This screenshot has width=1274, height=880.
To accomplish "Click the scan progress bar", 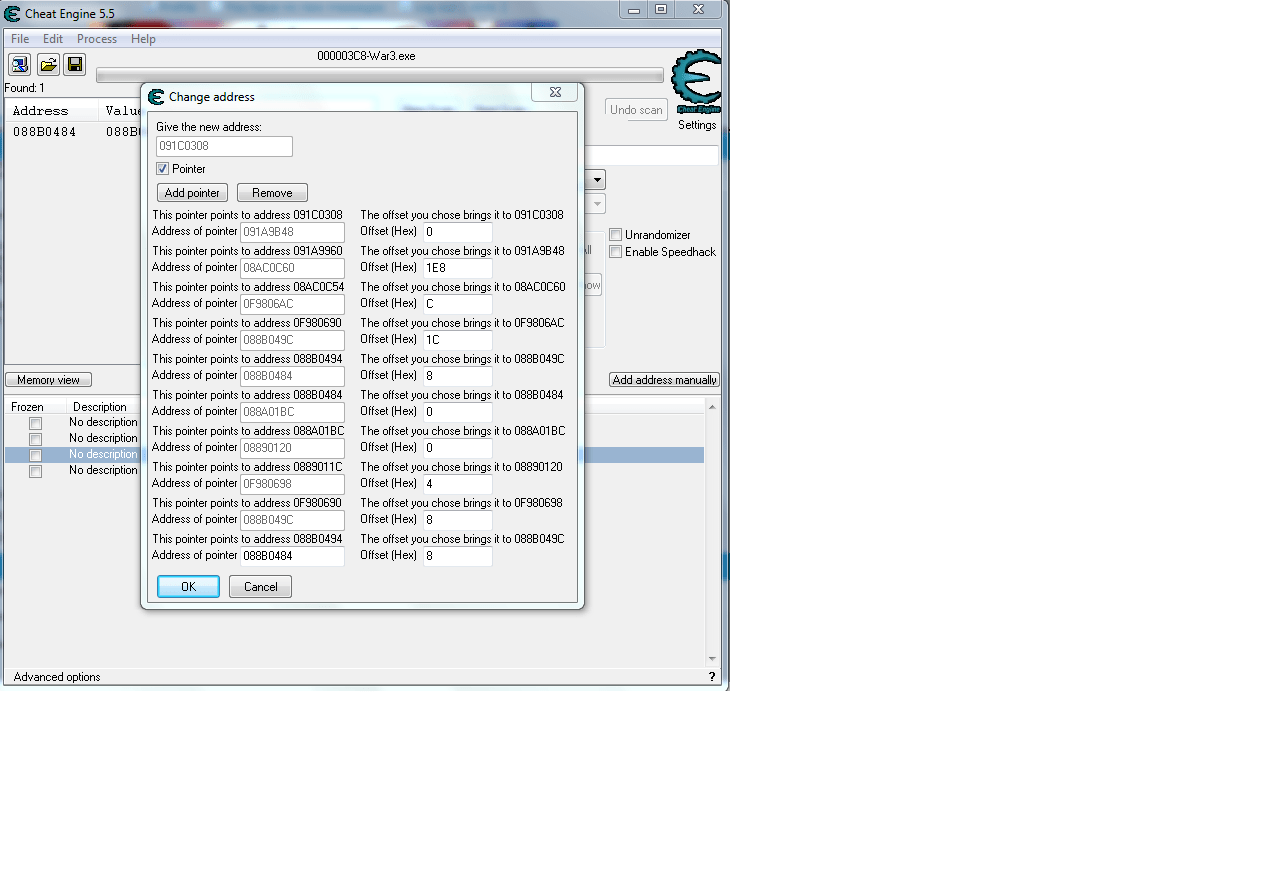I will (380, 75).
